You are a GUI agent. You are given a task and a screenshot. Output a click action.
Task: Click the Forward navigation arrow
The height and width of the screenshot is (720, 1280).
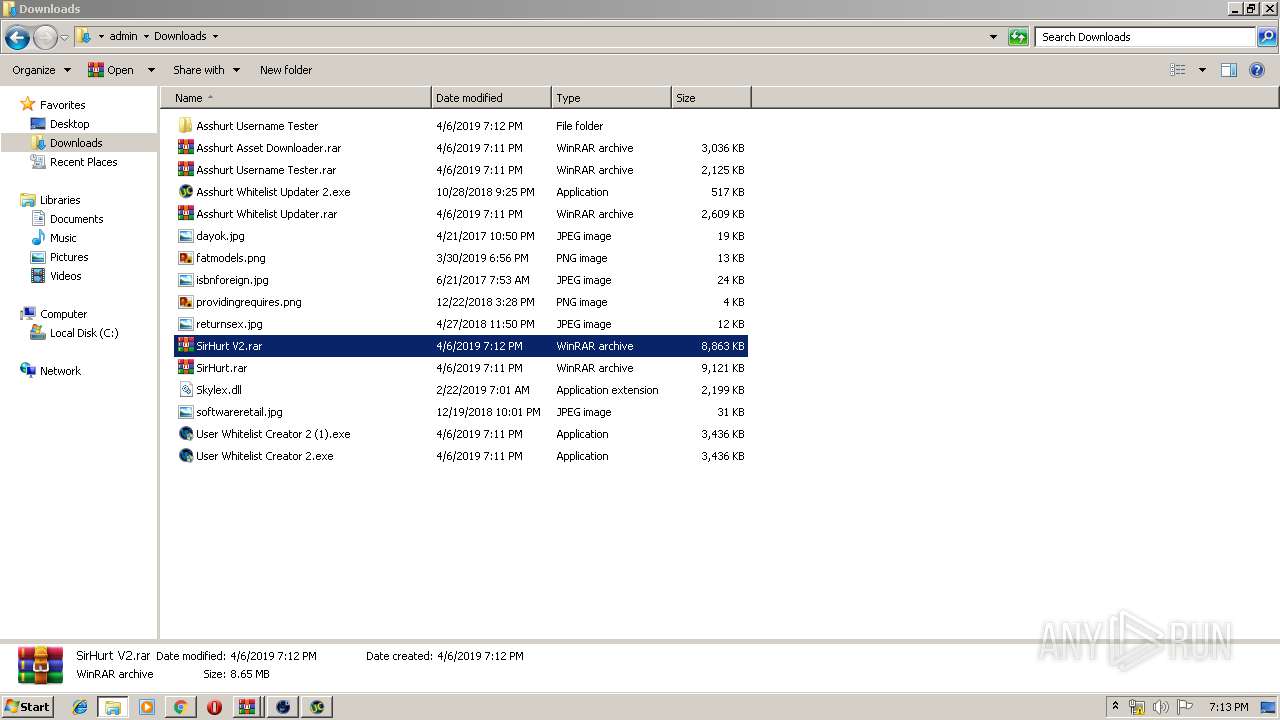45,38
